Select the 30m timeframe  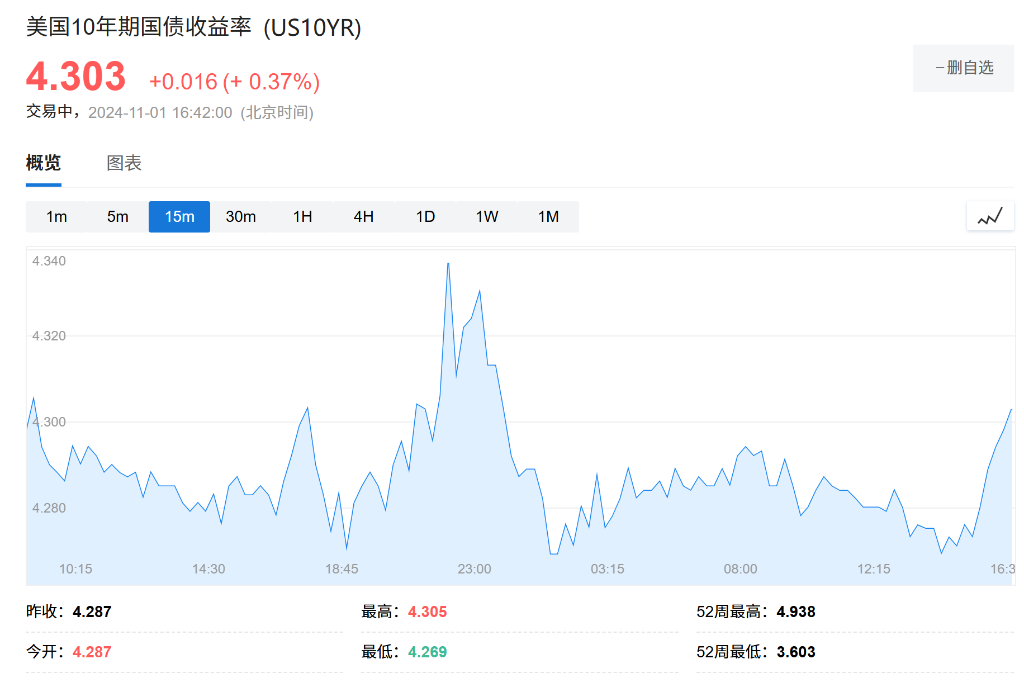coord(240,216)
